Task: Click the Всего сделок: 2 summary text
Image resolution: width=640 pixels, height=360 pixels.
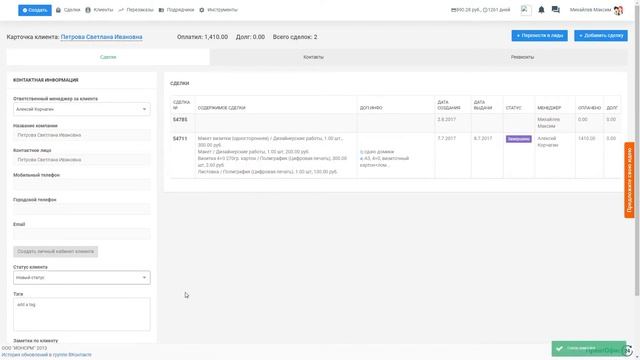Action: [x=295, y=37]
